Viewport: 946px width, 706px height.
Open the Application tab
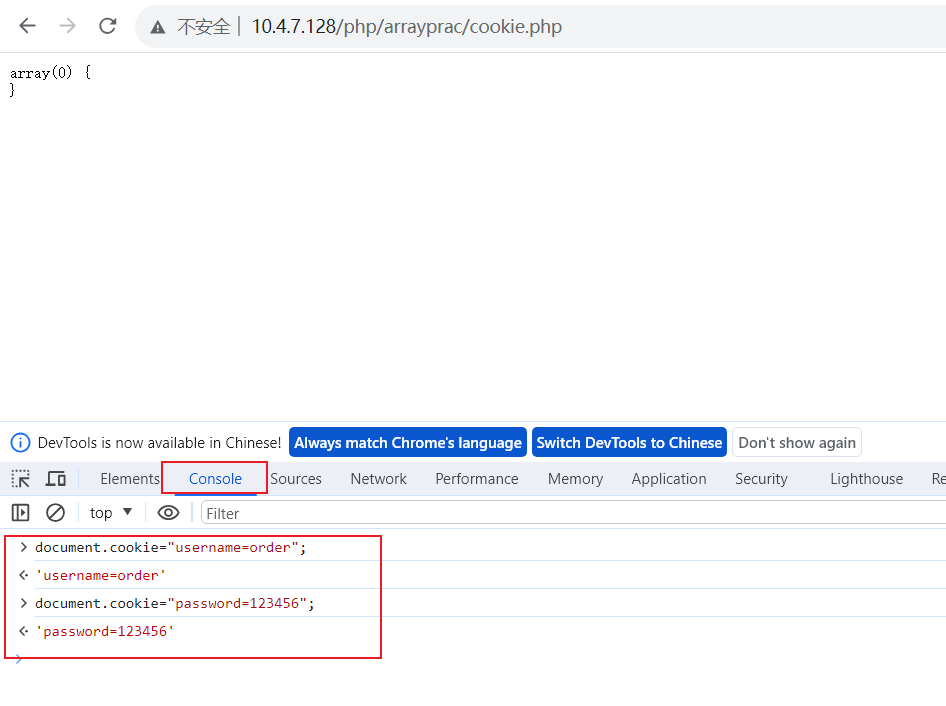point(668,479)
